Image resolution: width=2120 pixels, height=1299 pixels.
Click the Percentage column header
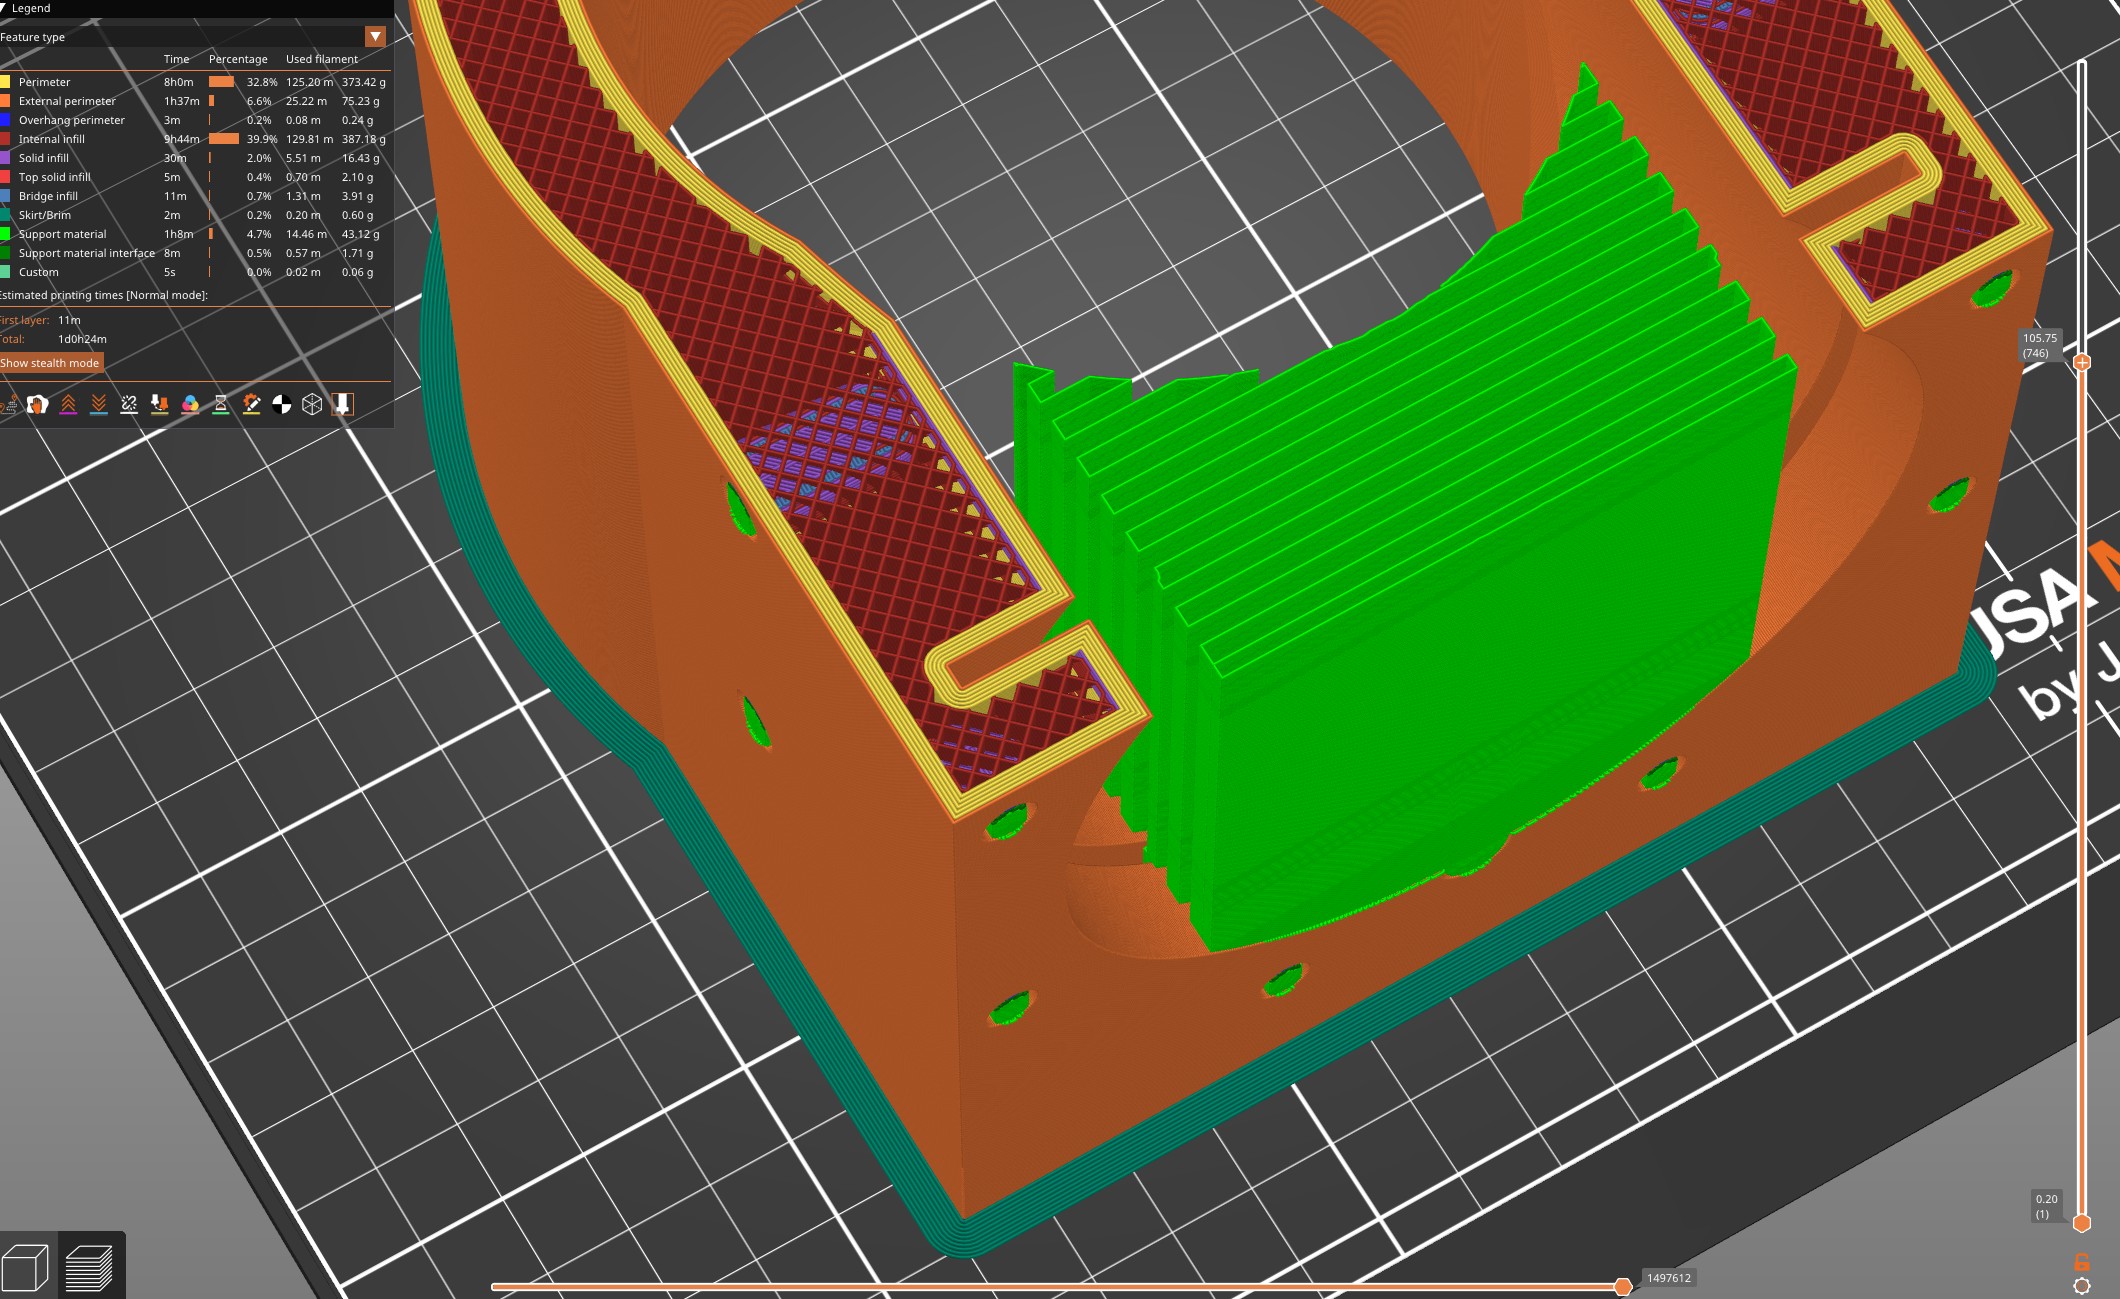tap(238, 59)
